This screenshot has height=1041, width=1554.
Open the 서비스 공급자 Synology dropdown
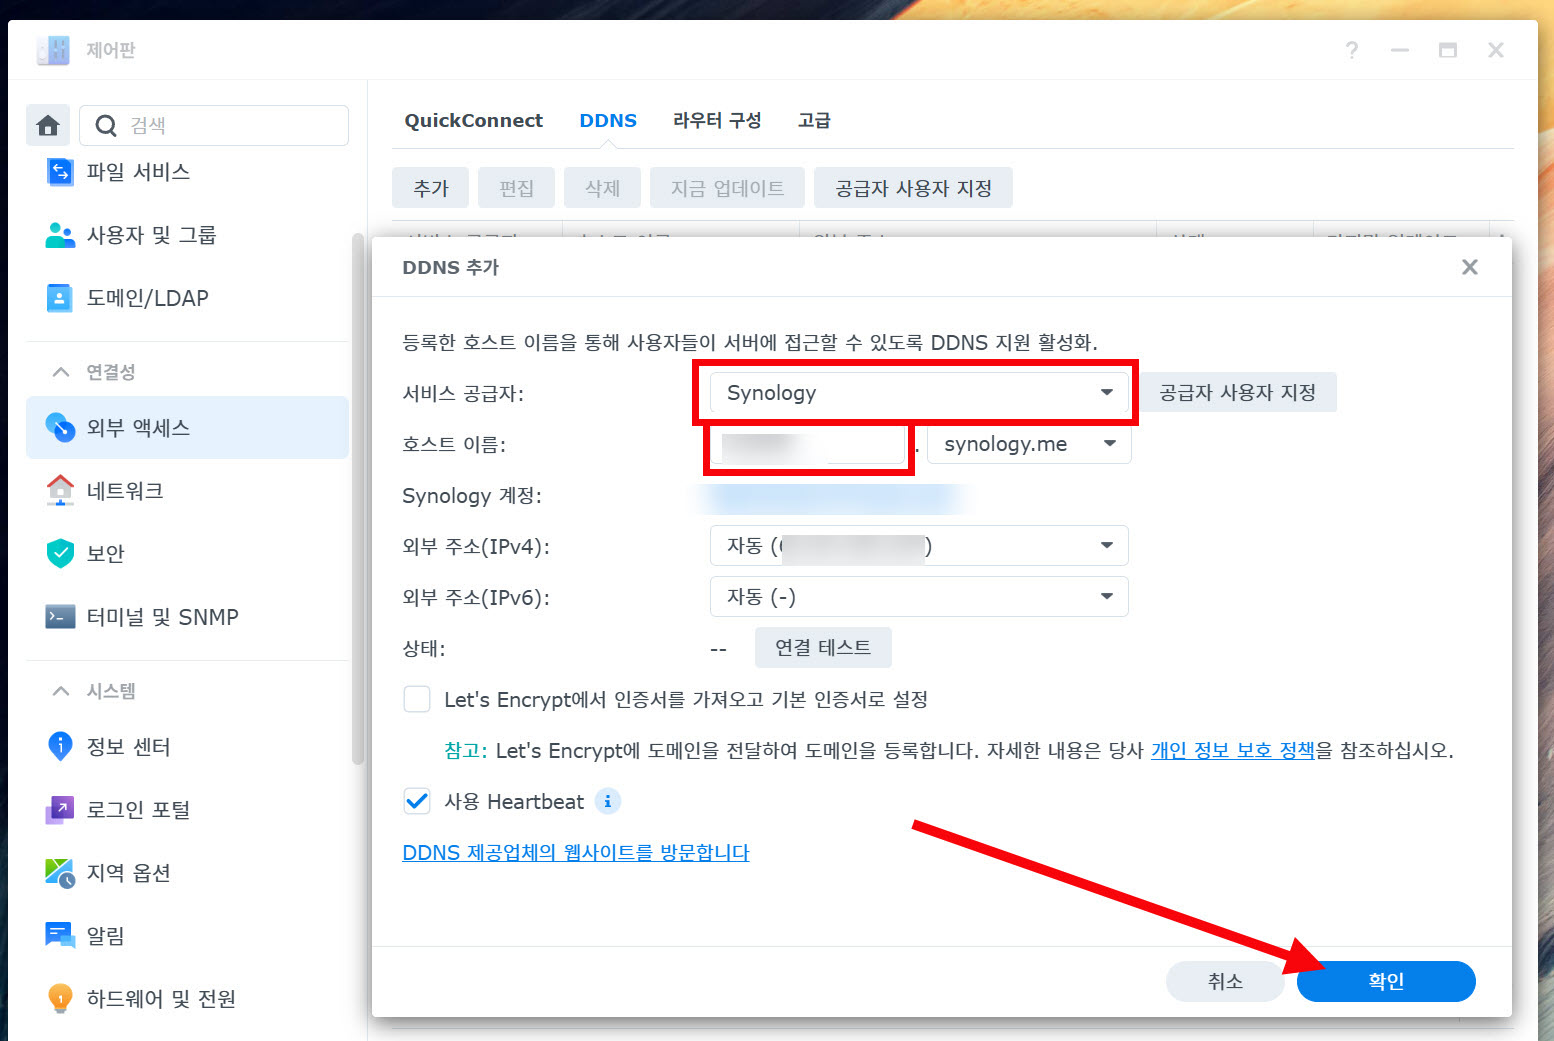[x=919, y=393]
